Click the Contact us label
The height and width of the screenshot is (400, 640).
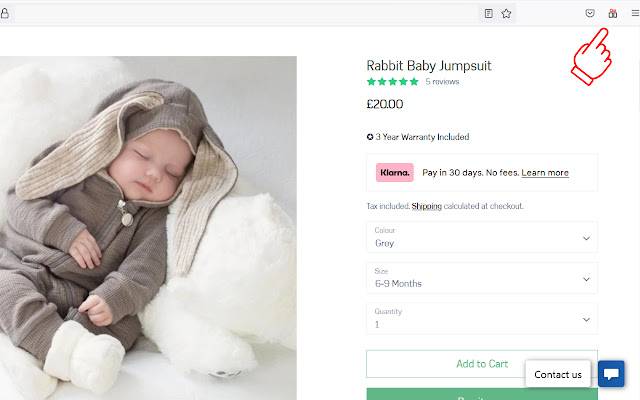558,374
